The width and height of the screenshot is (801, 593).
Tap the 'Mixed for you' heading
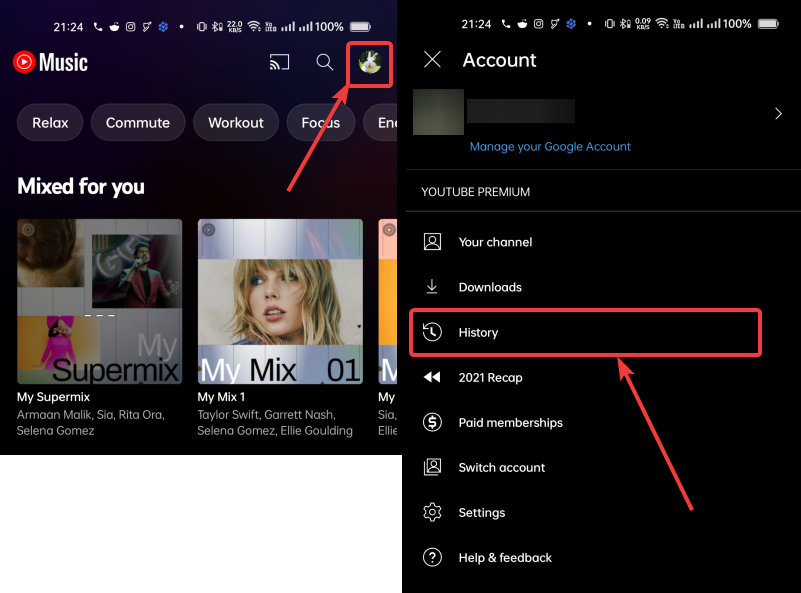81,186
